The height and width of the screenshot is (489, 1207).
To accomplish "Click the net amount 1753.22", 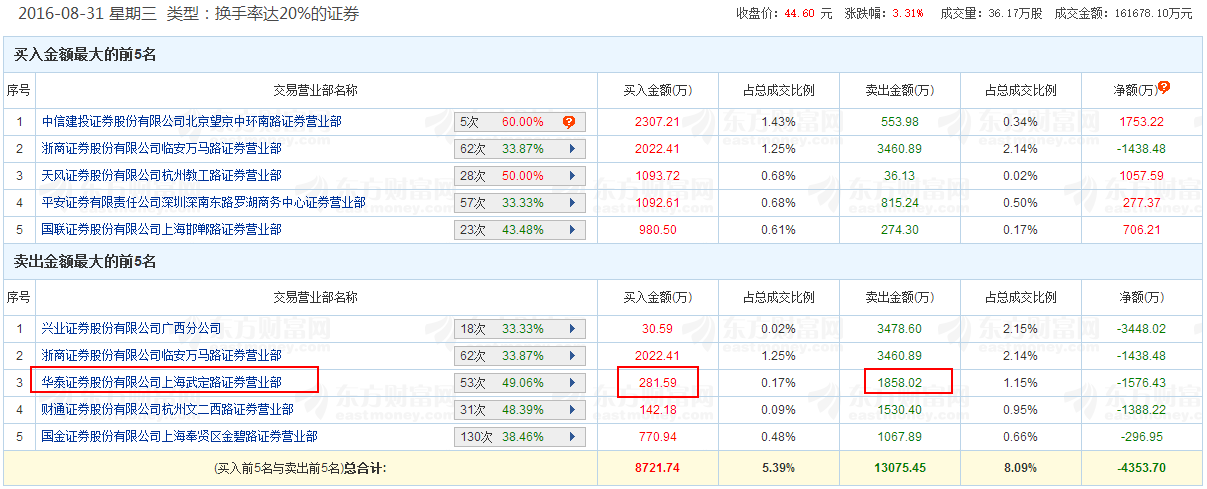I will click(1142, 122).
